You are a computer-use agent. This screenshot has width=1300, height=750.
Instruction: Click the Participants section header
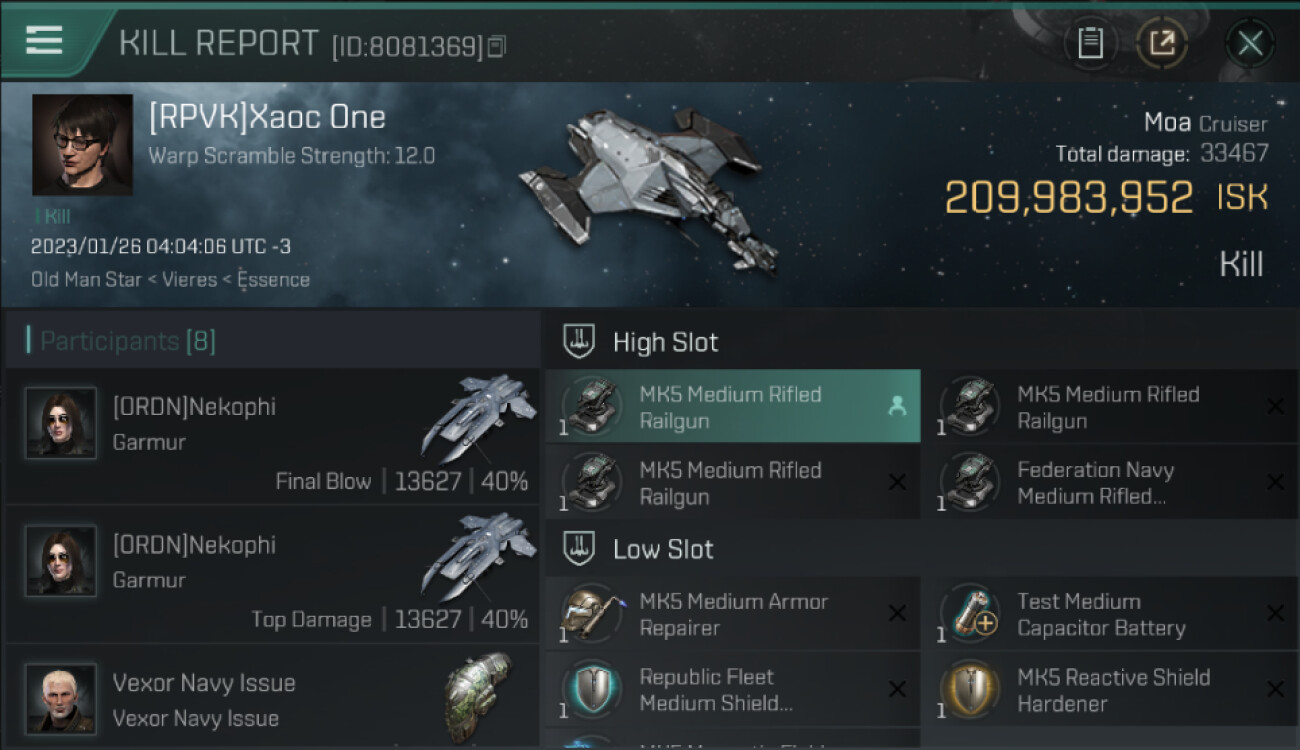pos(127,341)
